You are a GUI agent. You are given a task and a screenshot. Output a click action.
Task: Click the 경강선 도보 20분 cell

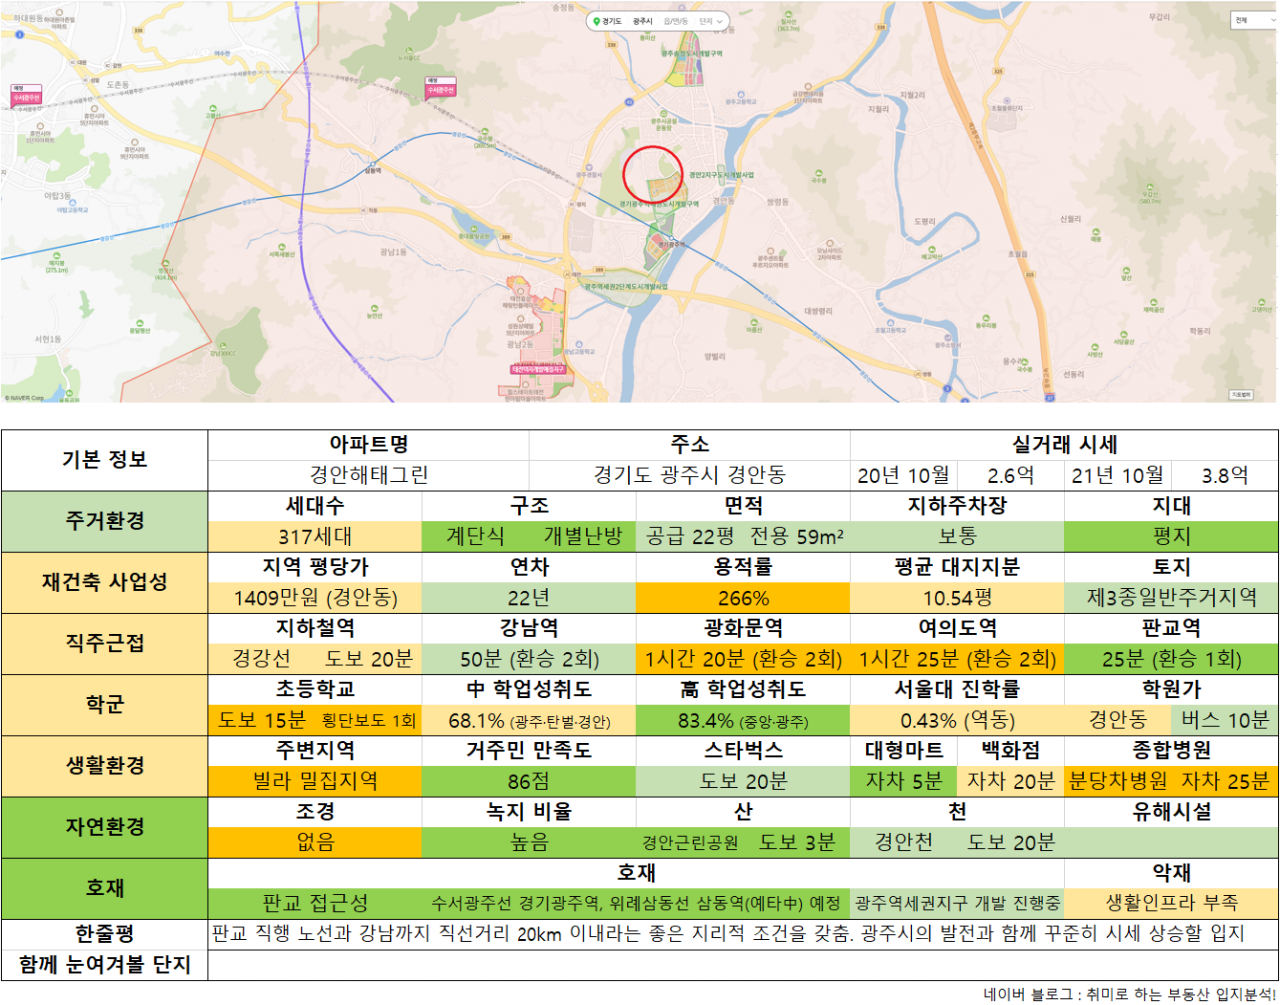pos(315,659)
